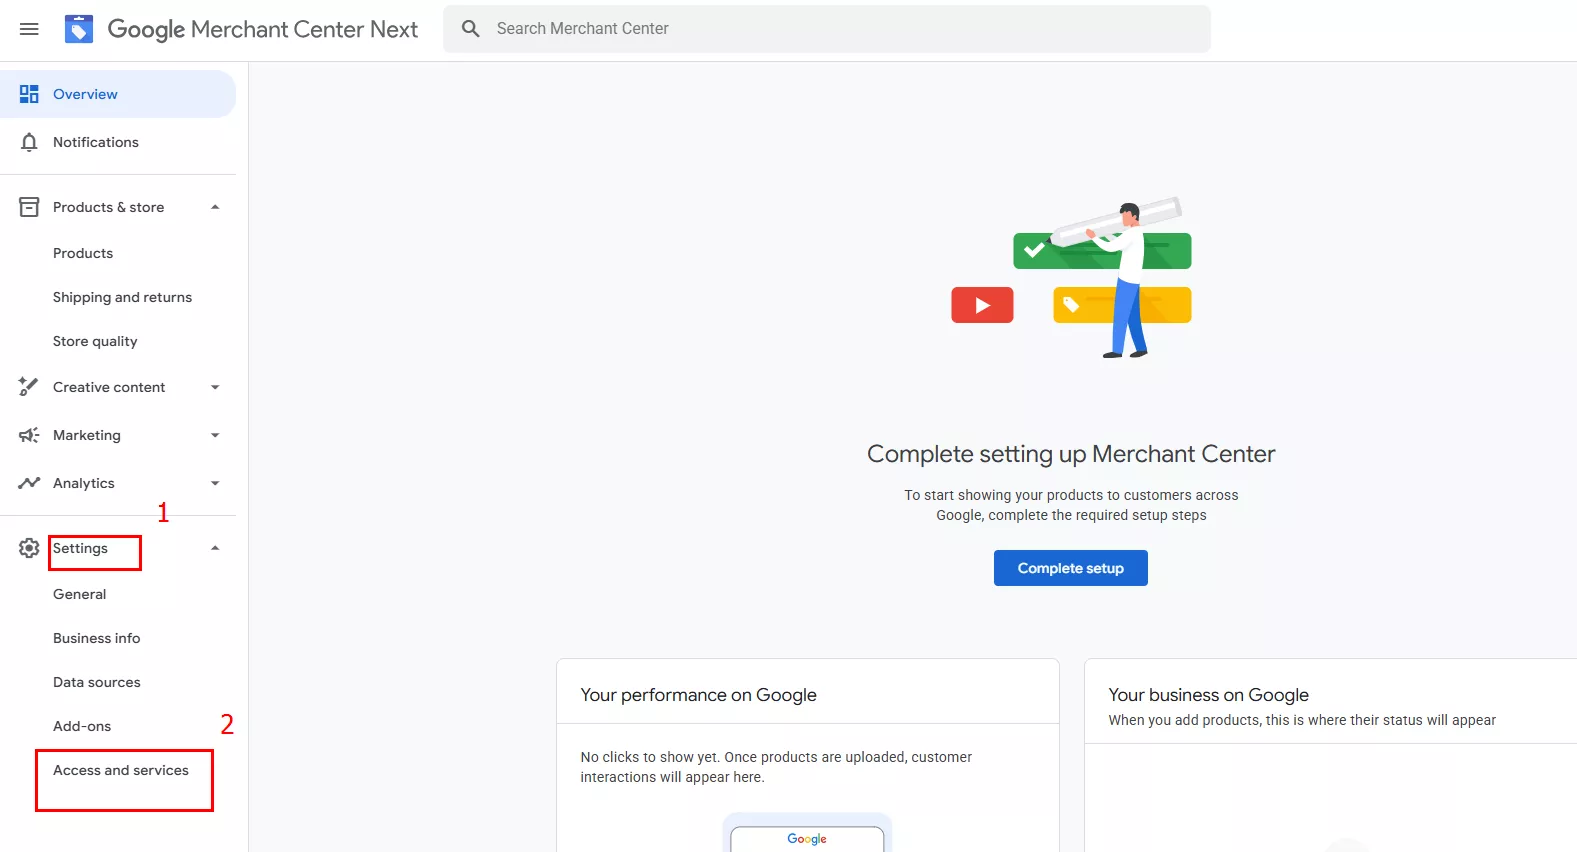Click the Analytics trend line icon
Screen dimensions: 1577x852
pos(29,483)
